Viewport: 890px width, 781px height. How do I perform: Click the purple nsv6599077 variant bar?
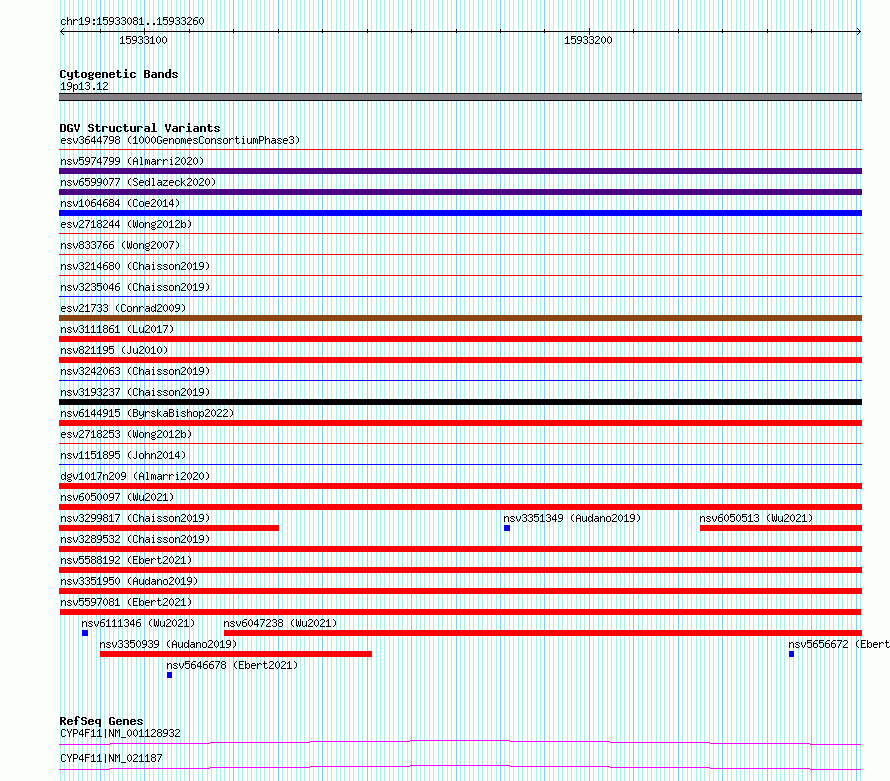click(x=460, y=192)
